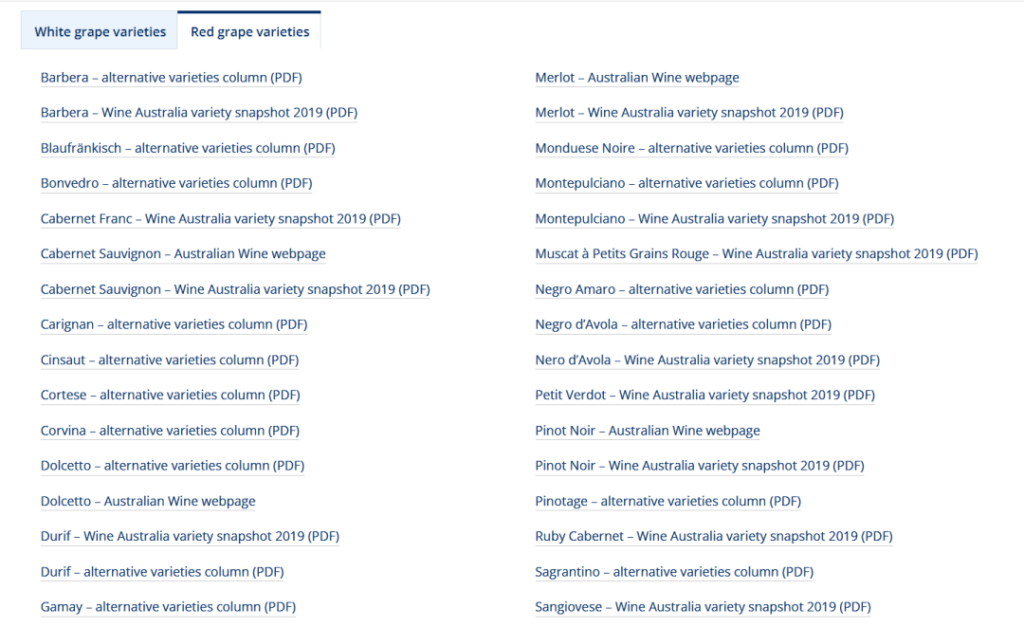Open Durif Wine Australia variety snapshot 2019
The height and width of the screenshot is (627, 1024).
coord(190,537)
